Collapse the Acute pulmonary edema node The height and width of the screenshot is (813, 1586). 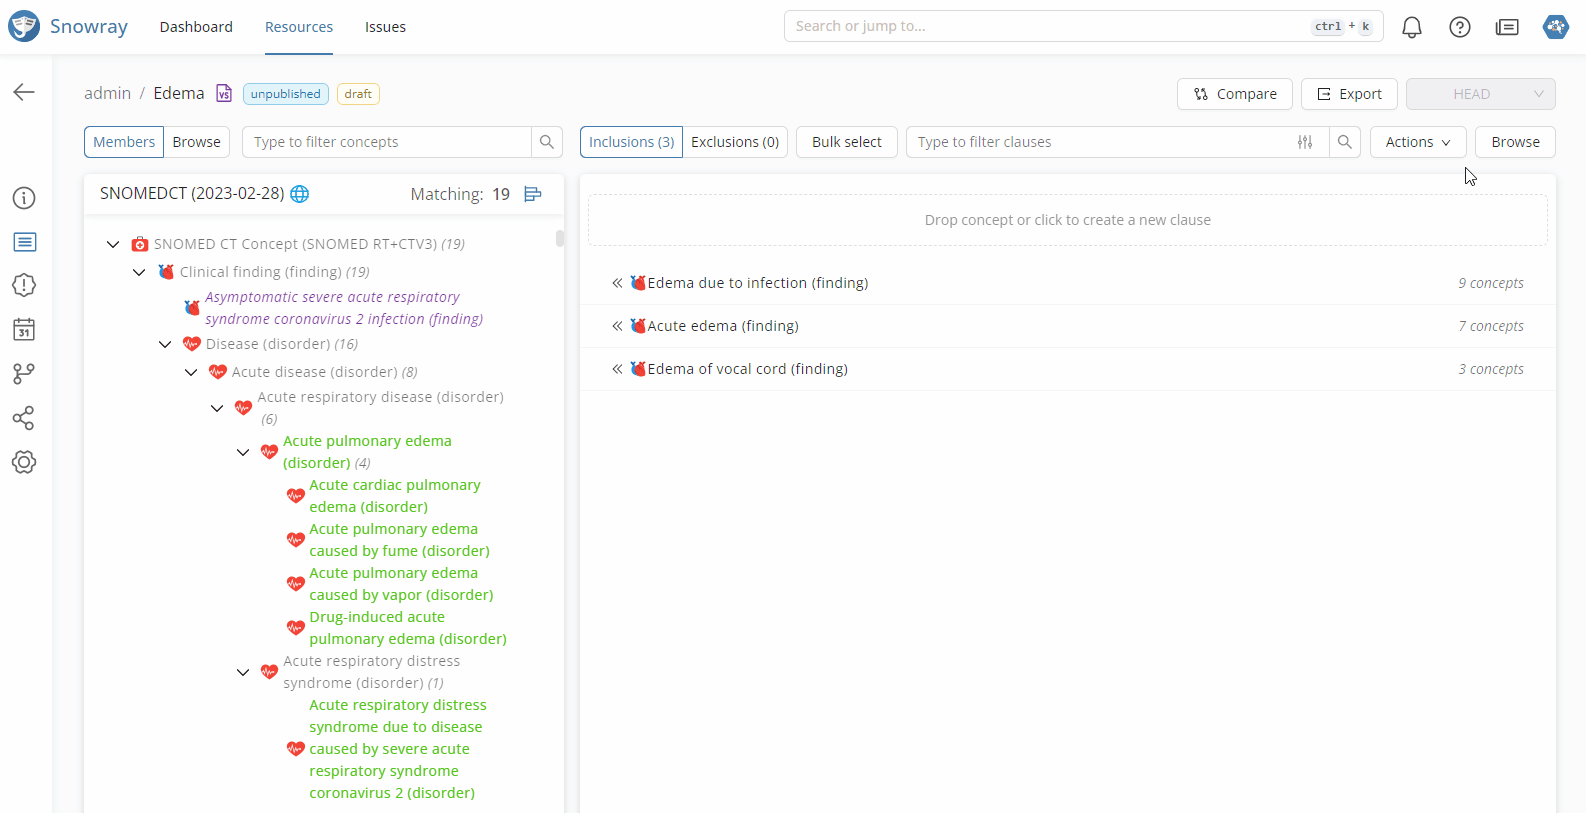pos(243,452)
